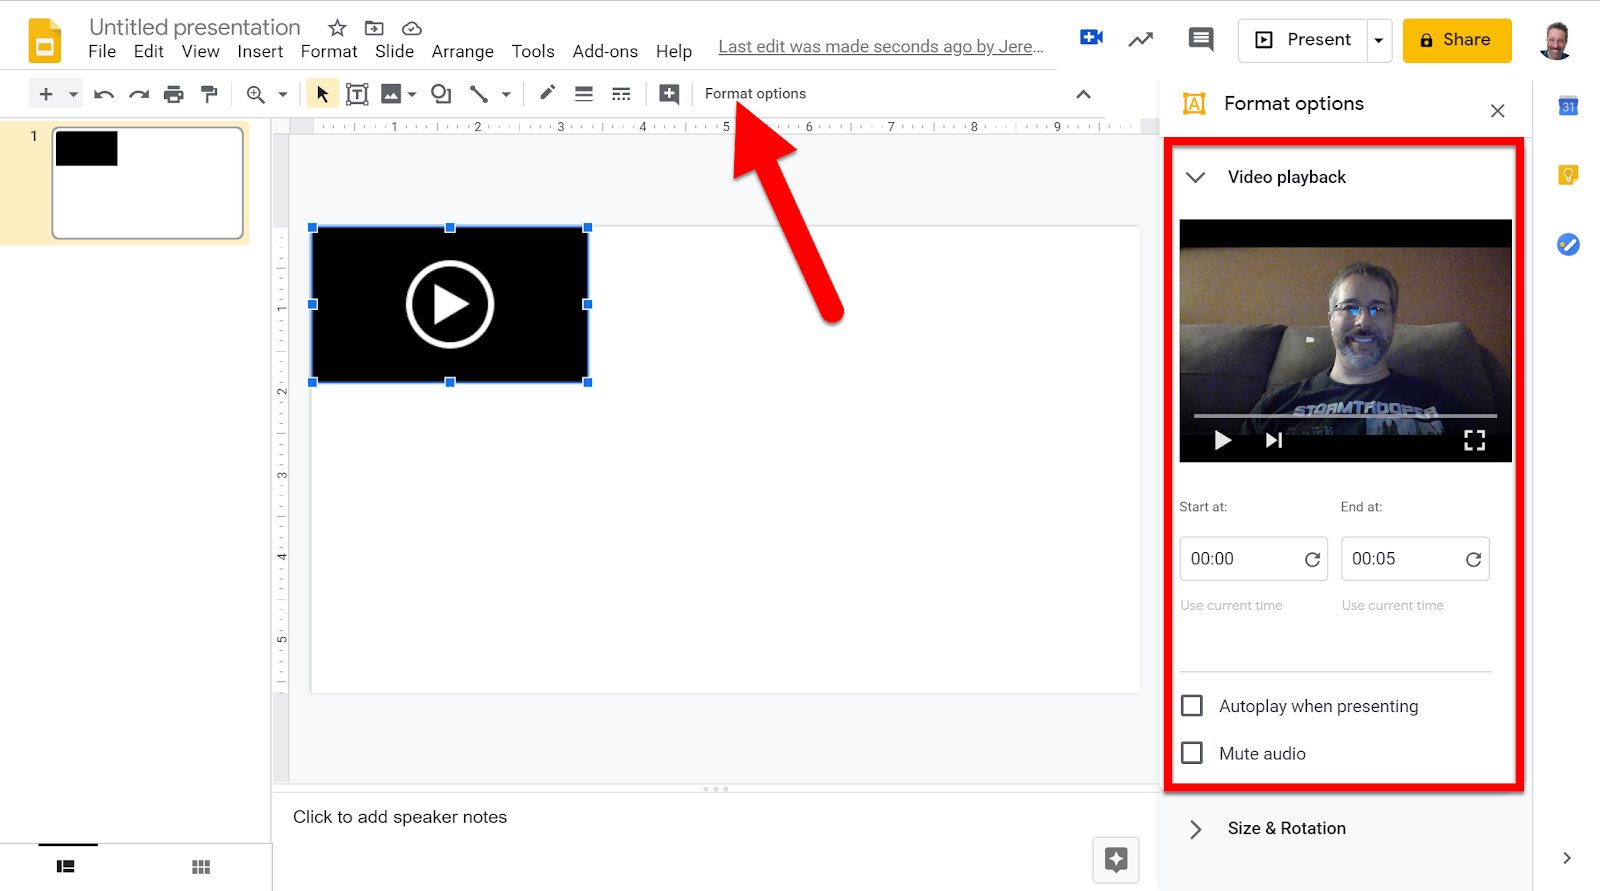Click the Share button

[1457, 40]
